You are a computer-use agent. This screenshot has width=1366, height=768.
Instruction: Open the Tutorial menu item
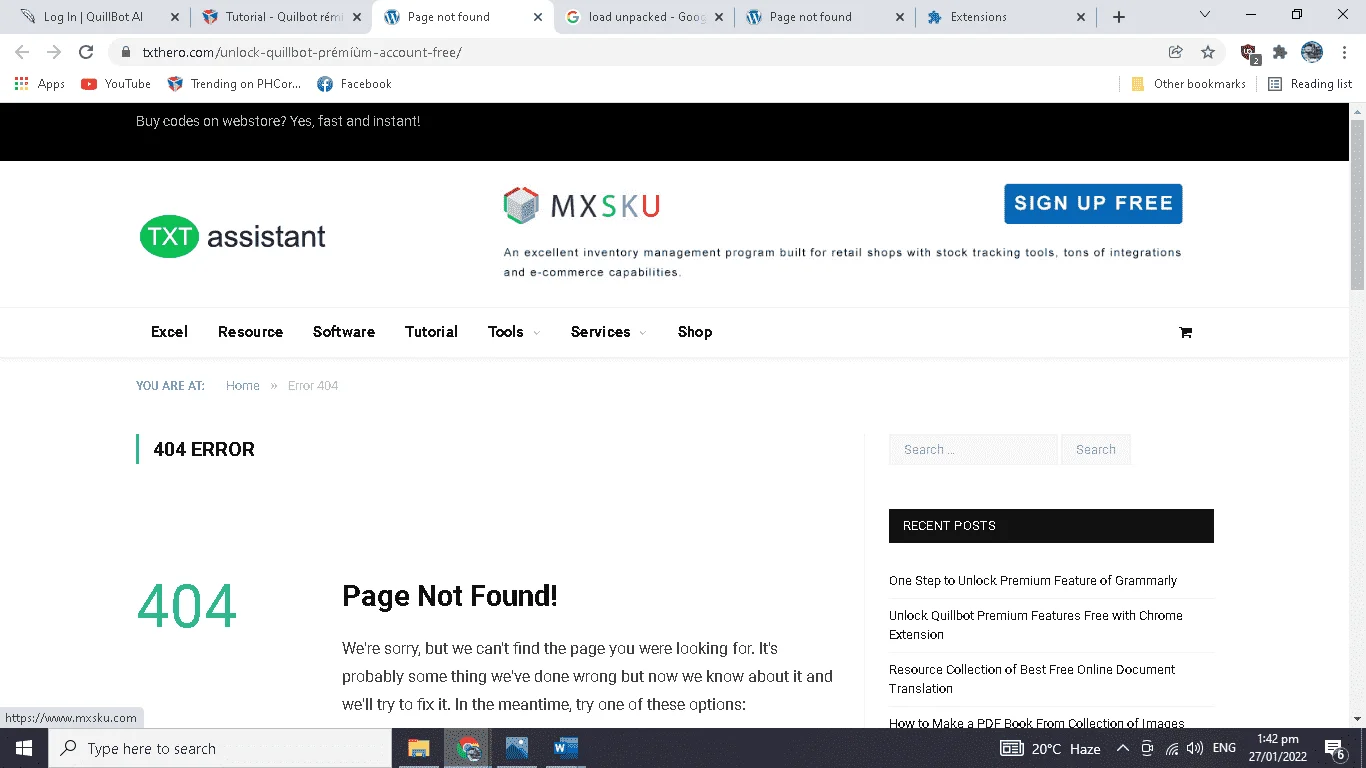pyautogui.click(x=431, y=332)
